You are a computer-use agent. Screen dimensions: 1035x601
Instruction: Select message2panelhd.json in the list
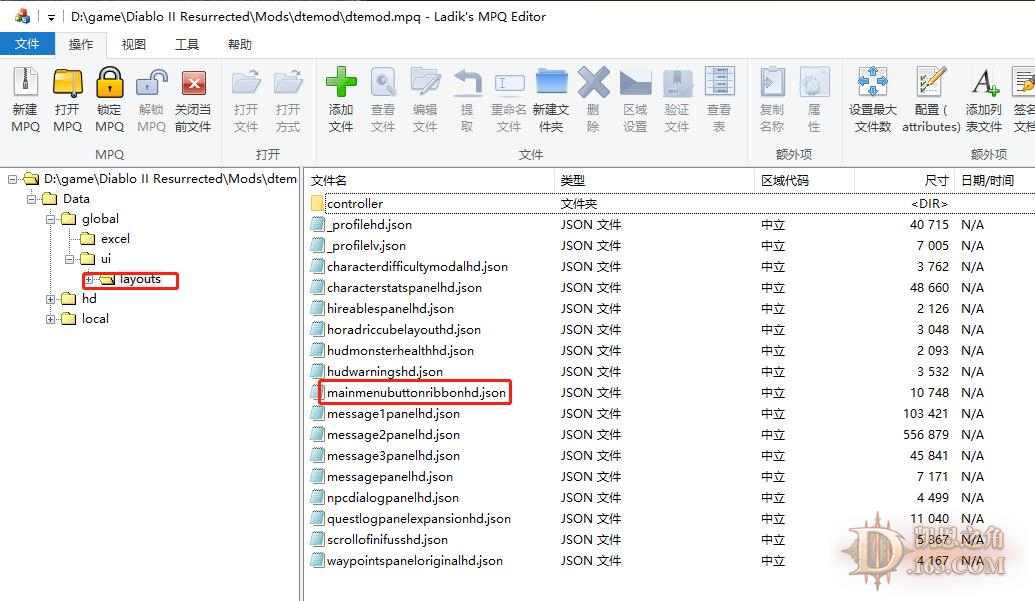(x=393, y=435)
